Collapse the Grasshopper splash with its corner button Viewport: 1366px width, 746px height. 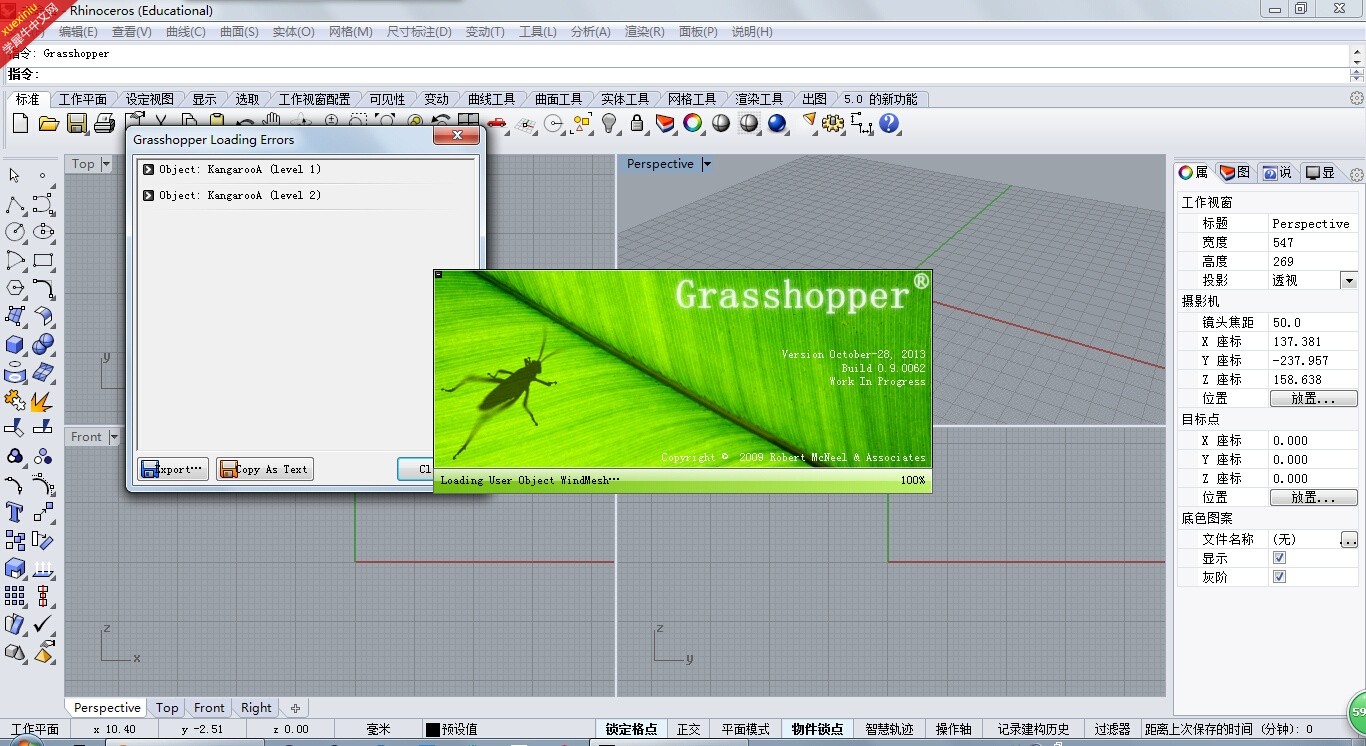(439, 274)
